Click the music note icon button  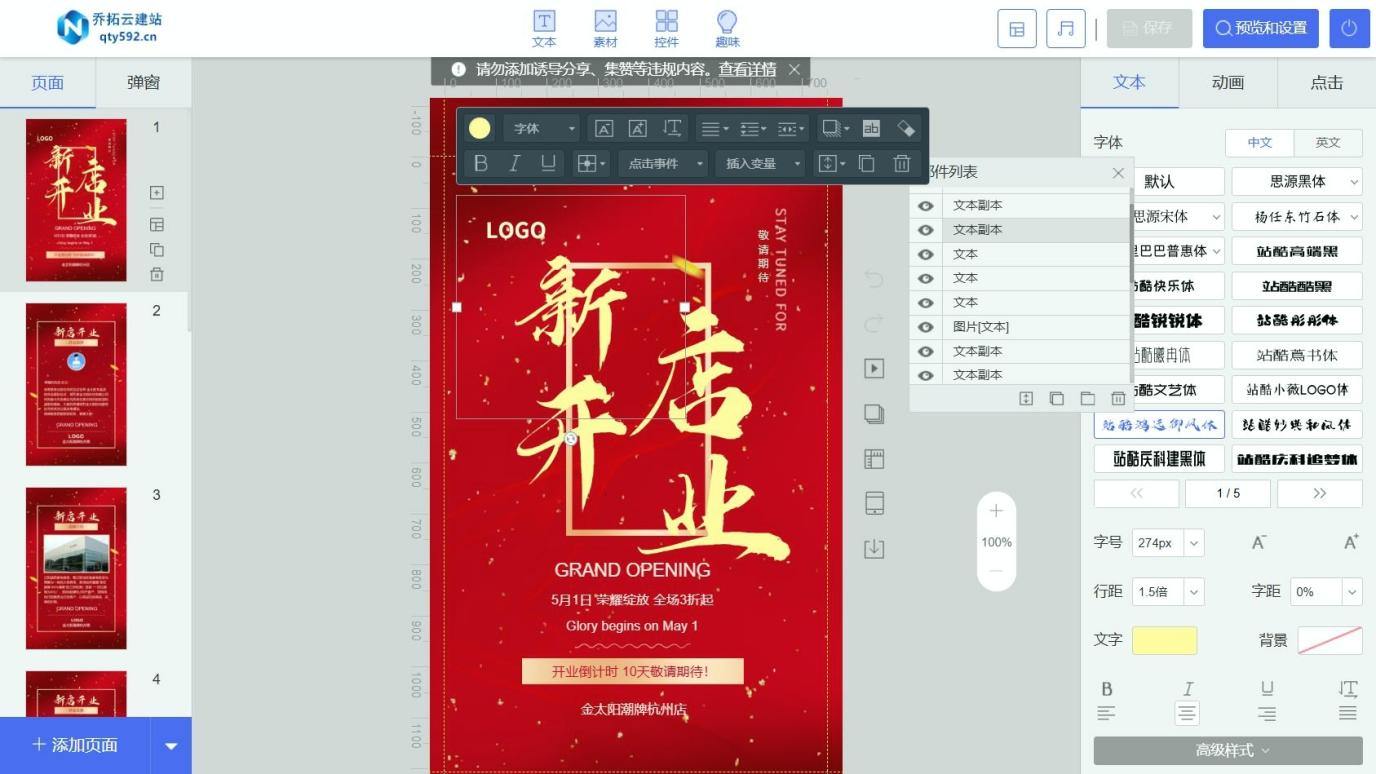(1065, 29)
